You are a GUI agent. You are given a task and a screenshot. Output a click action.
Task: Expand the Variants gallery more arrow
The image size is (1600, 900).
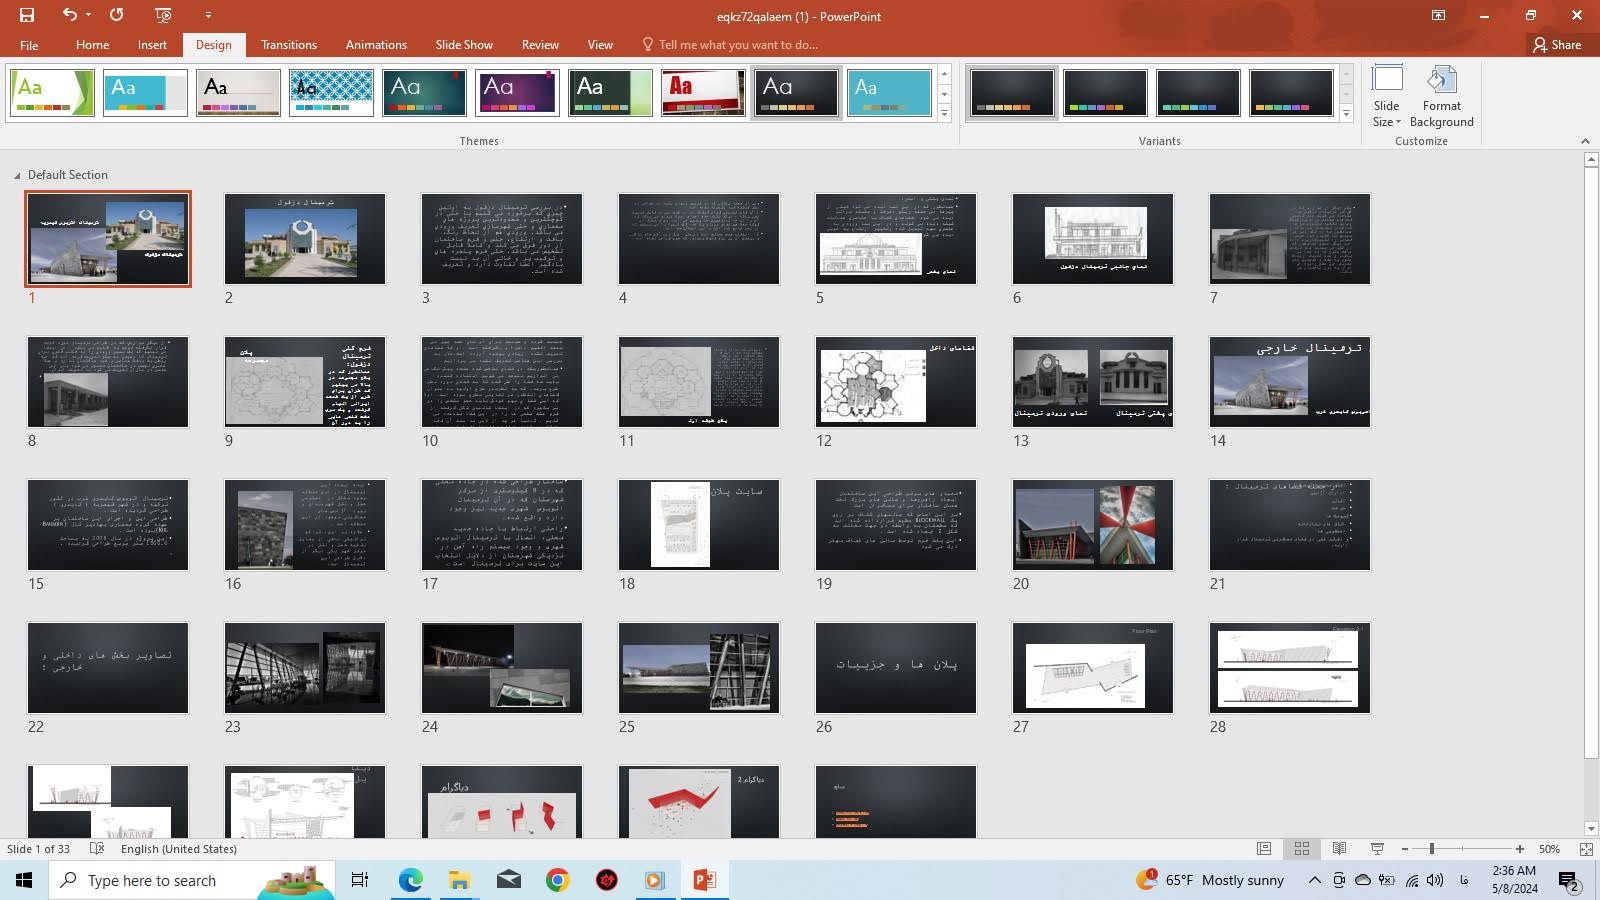(1347, 114)
